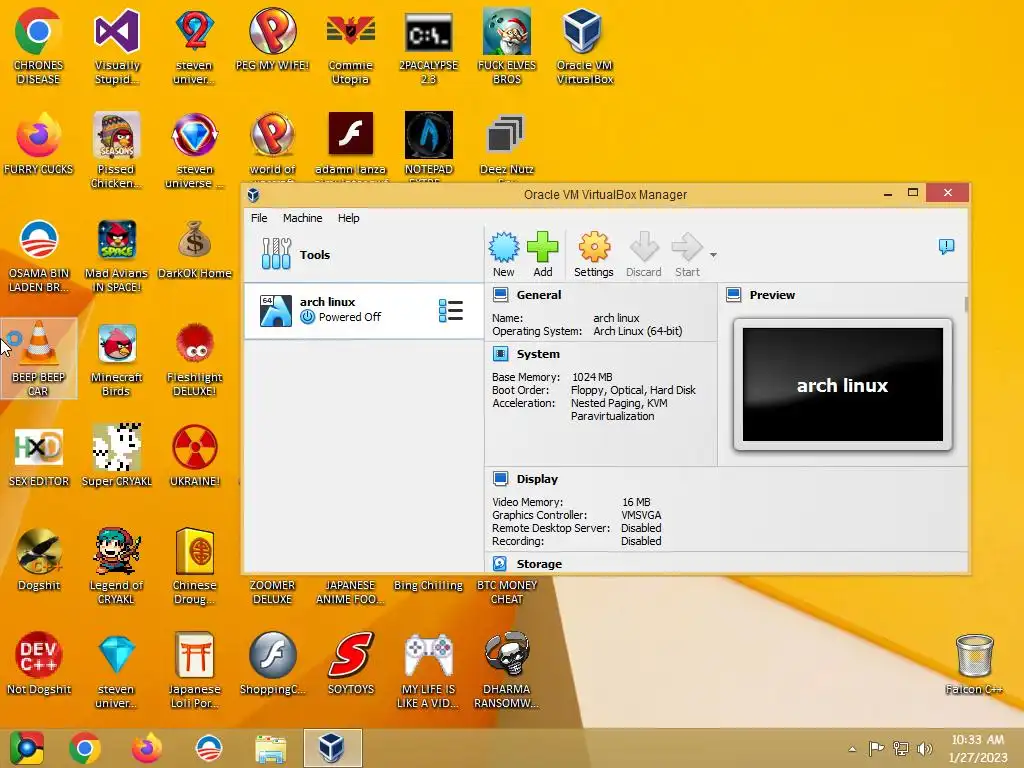Click the arch linux preview thumbnail
This screenshot has height=768, width=1024.
point(842,385)
